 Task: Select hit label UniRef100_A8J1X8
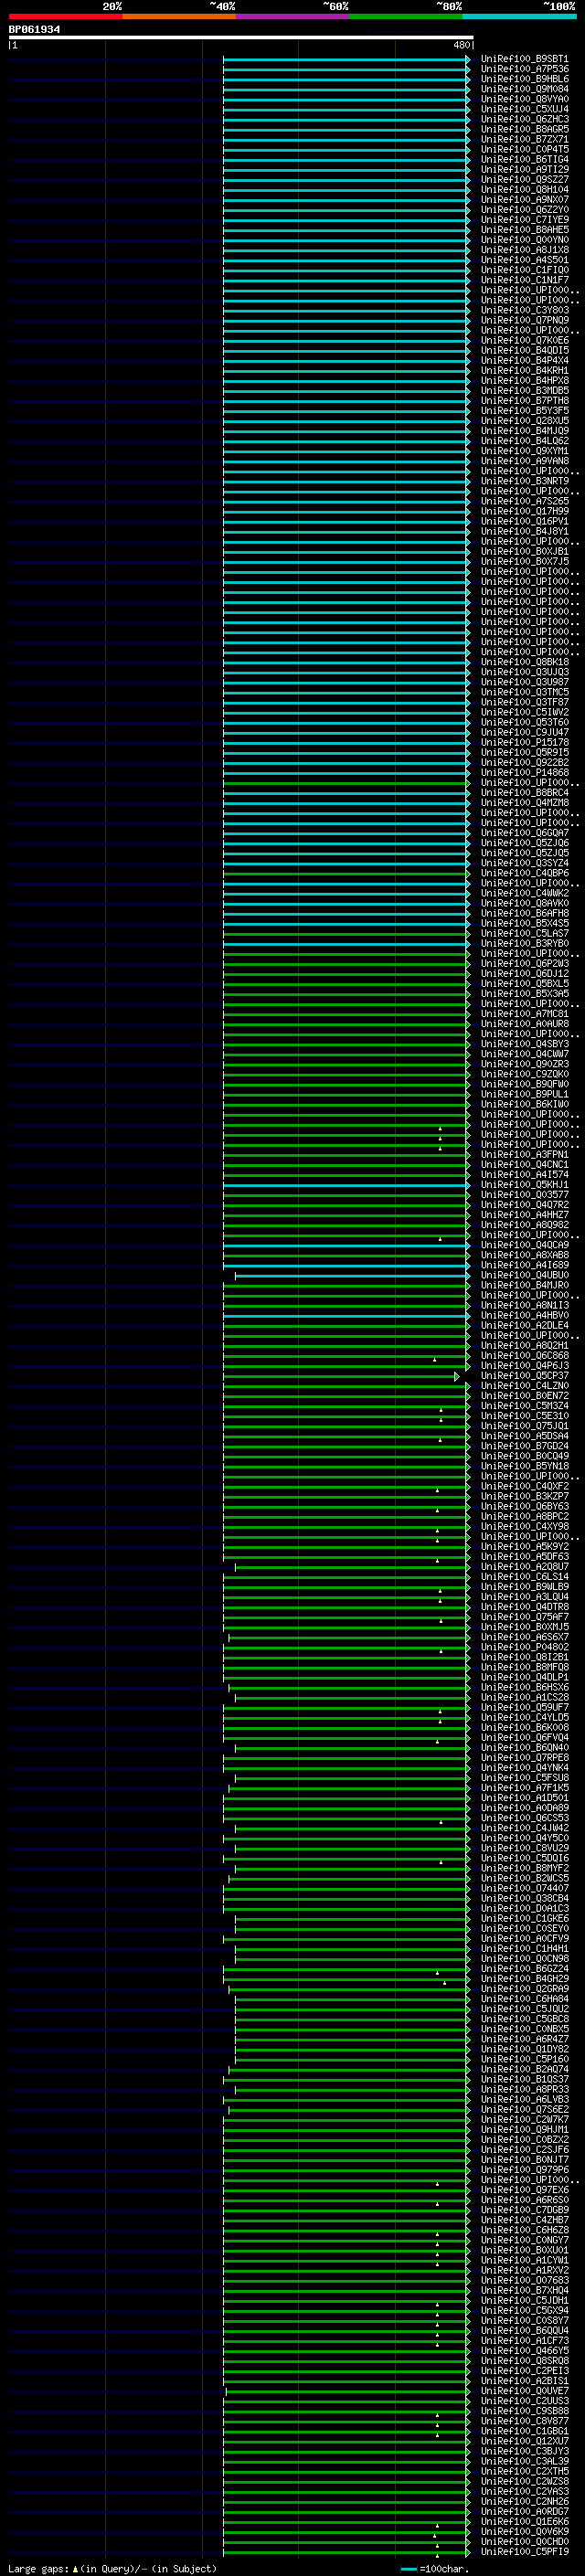(524, 250)
